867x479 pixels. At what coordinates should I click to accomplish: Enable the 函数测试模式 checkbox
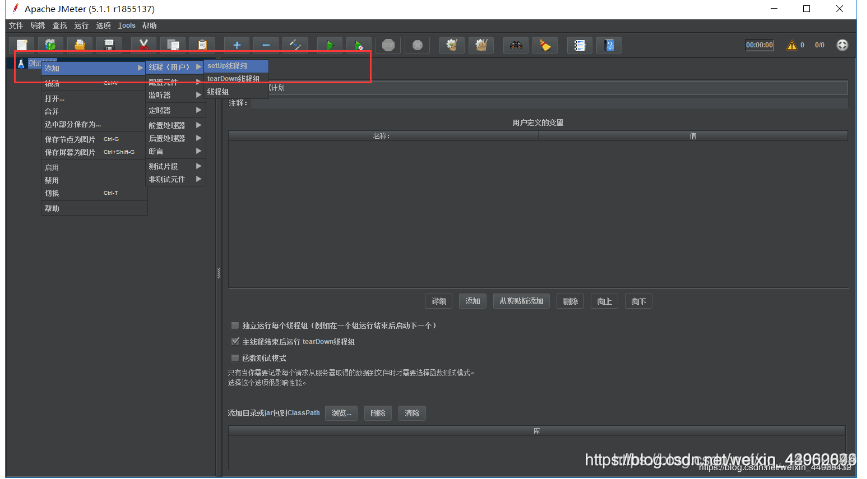coord(235,358)
